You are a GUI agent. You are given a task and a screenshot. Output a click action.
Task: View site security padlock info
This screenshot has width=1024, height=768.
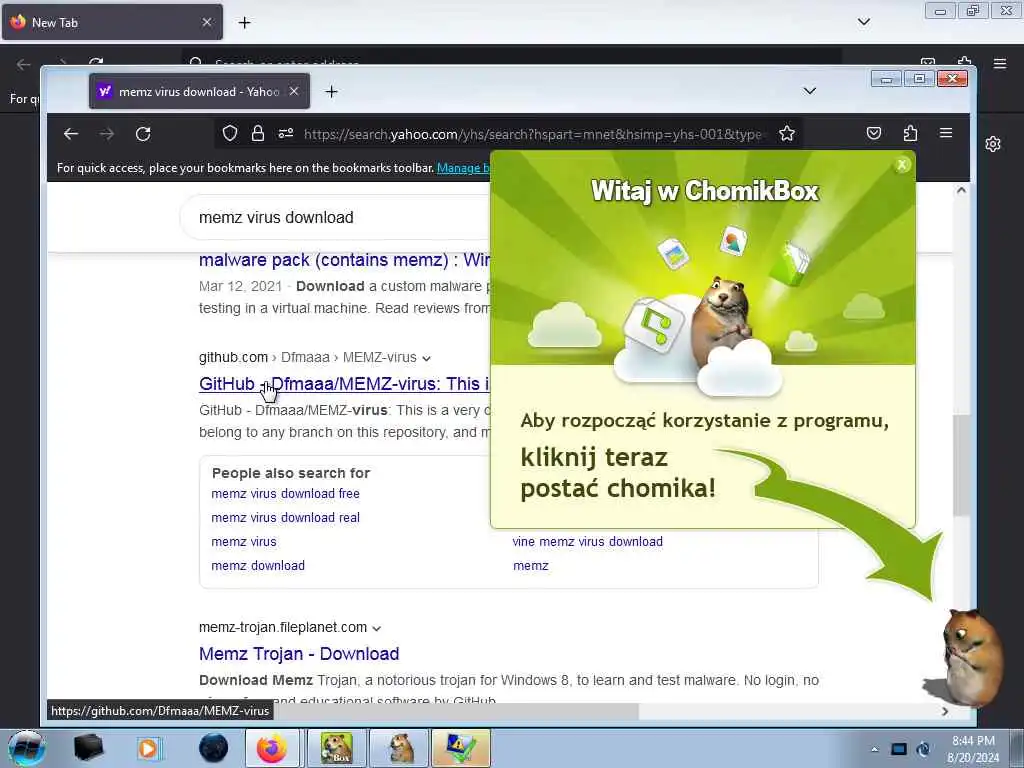point(258,134)
